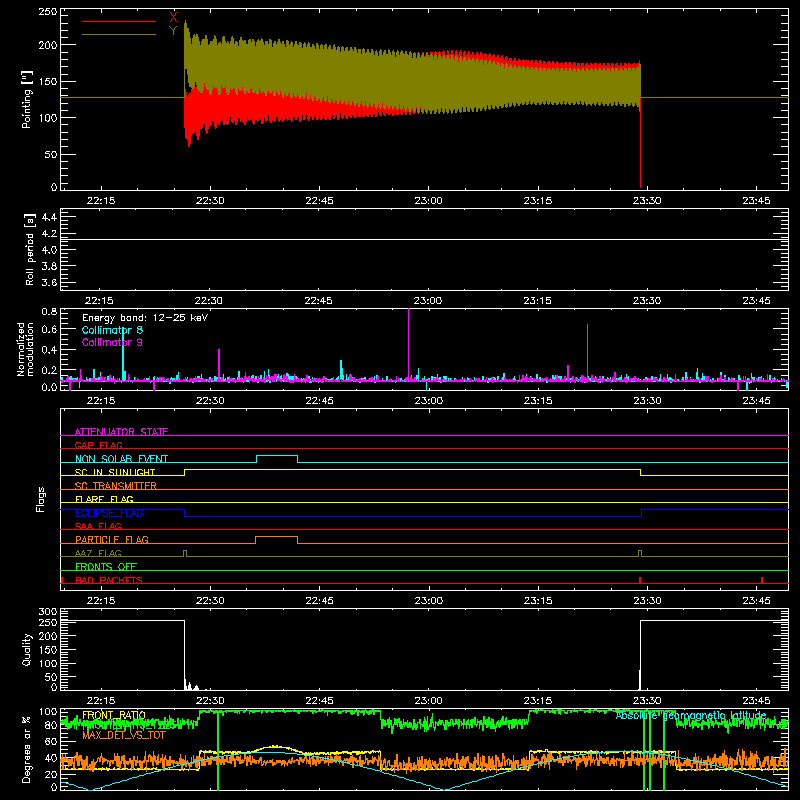Click the 22:45 tick under Quality plot

point(319,701)
